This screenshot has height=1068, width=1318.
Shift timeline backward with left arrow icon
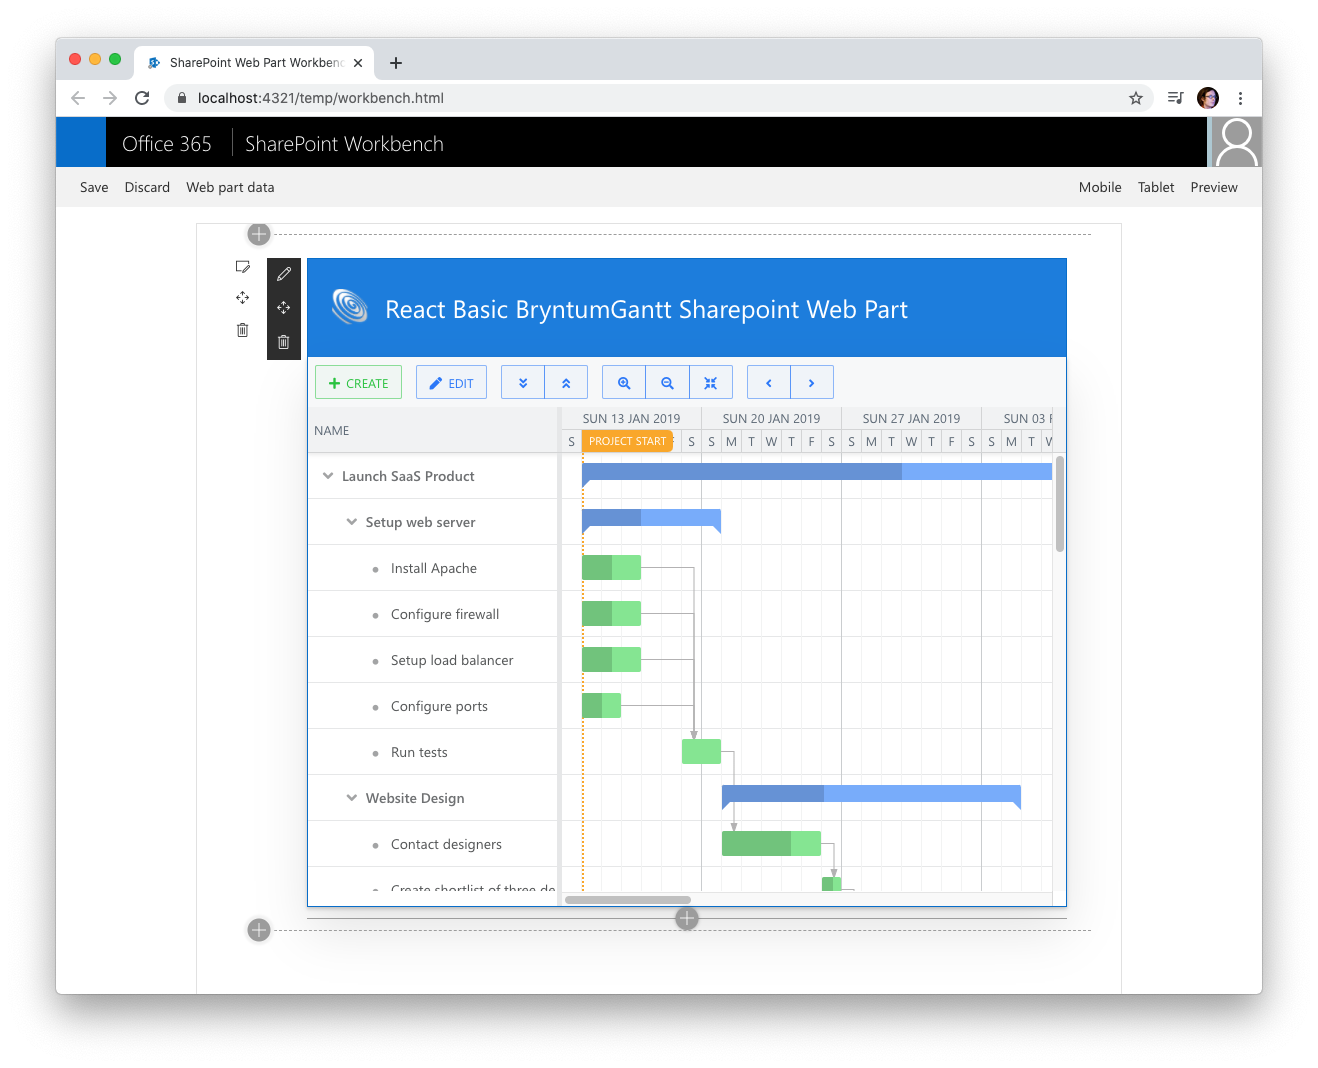click(768, 382)
